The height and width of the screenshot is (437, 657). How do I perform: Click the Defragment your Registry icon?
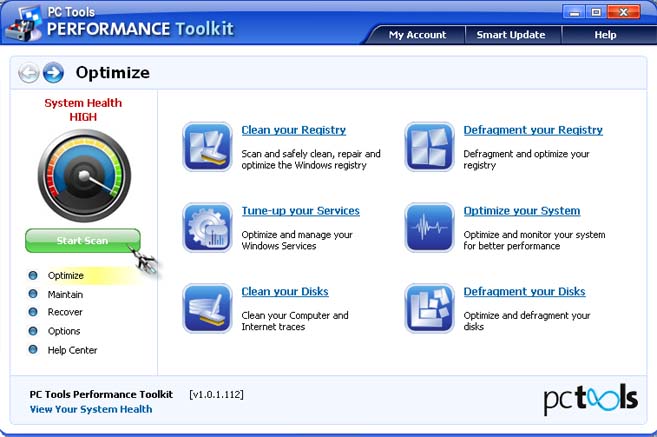[429, 147]
